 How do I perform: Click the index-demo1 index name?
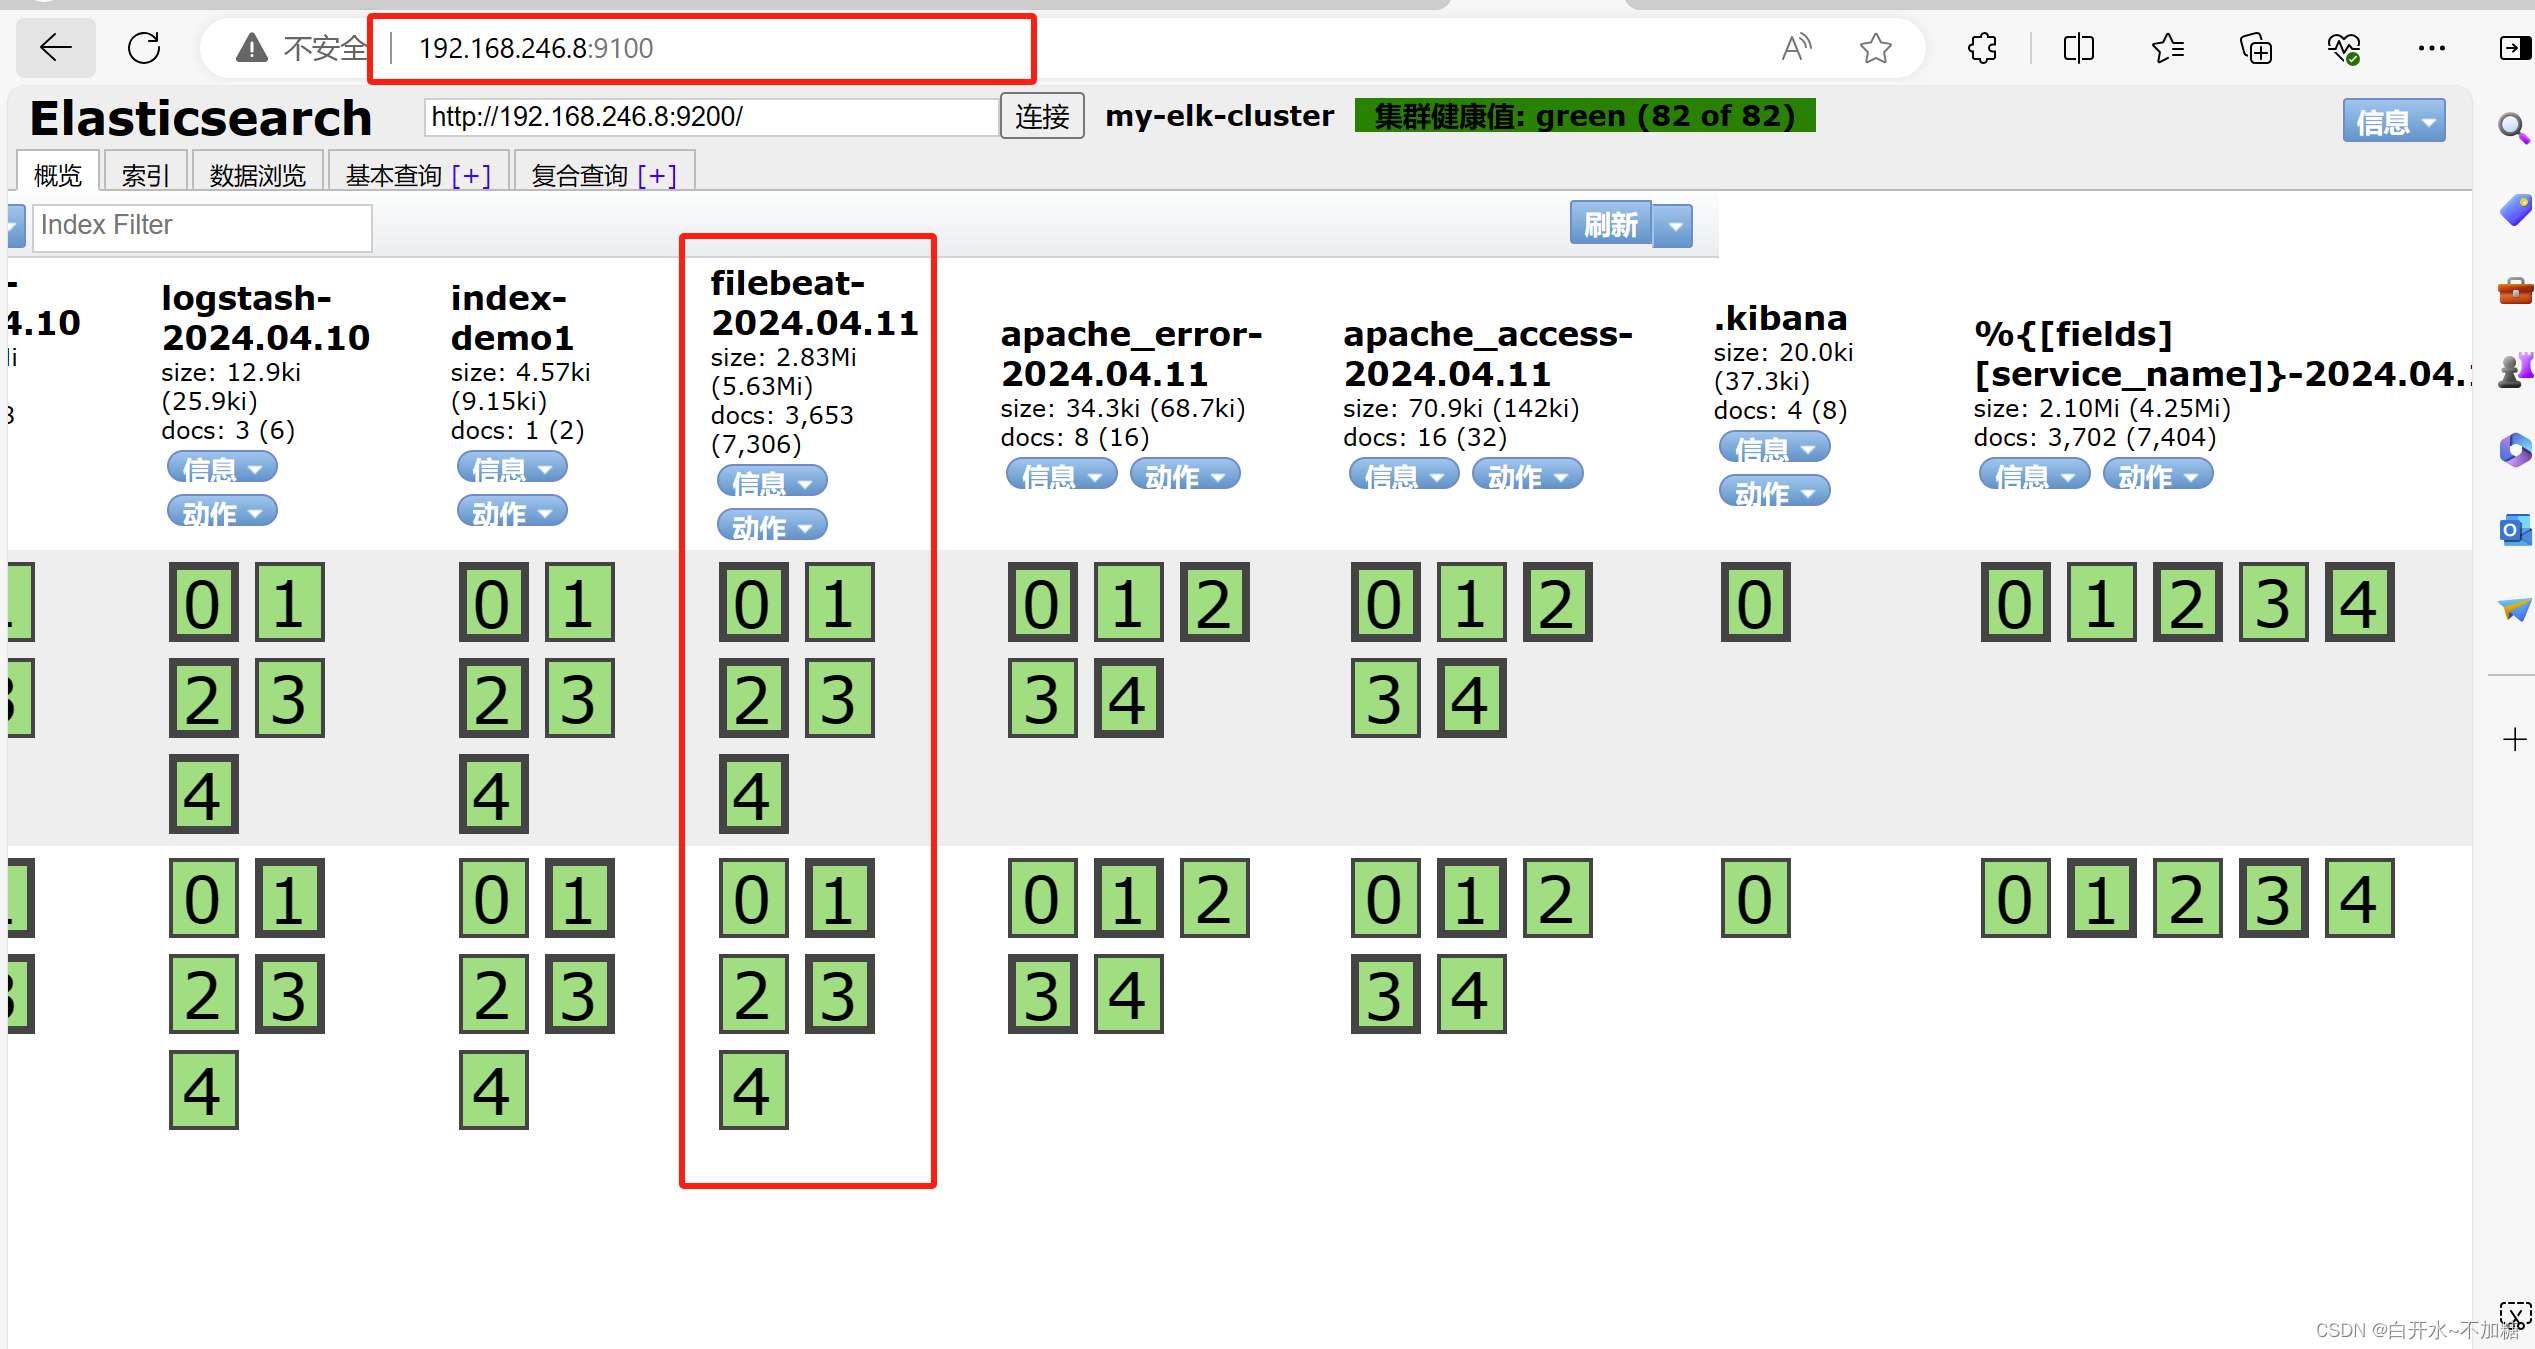[x=512, y=318]
